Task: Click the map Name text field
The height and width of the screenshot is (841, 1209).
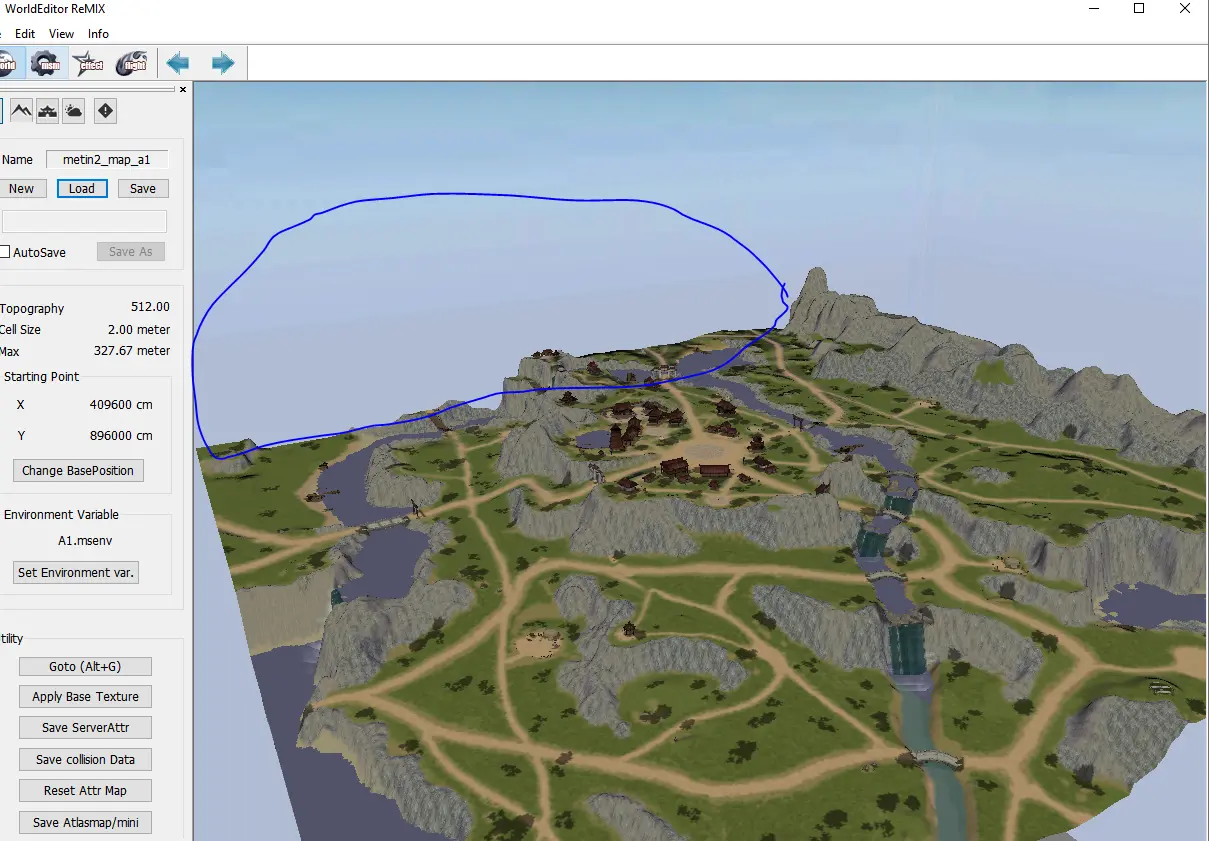Action: tap(107, 159)
